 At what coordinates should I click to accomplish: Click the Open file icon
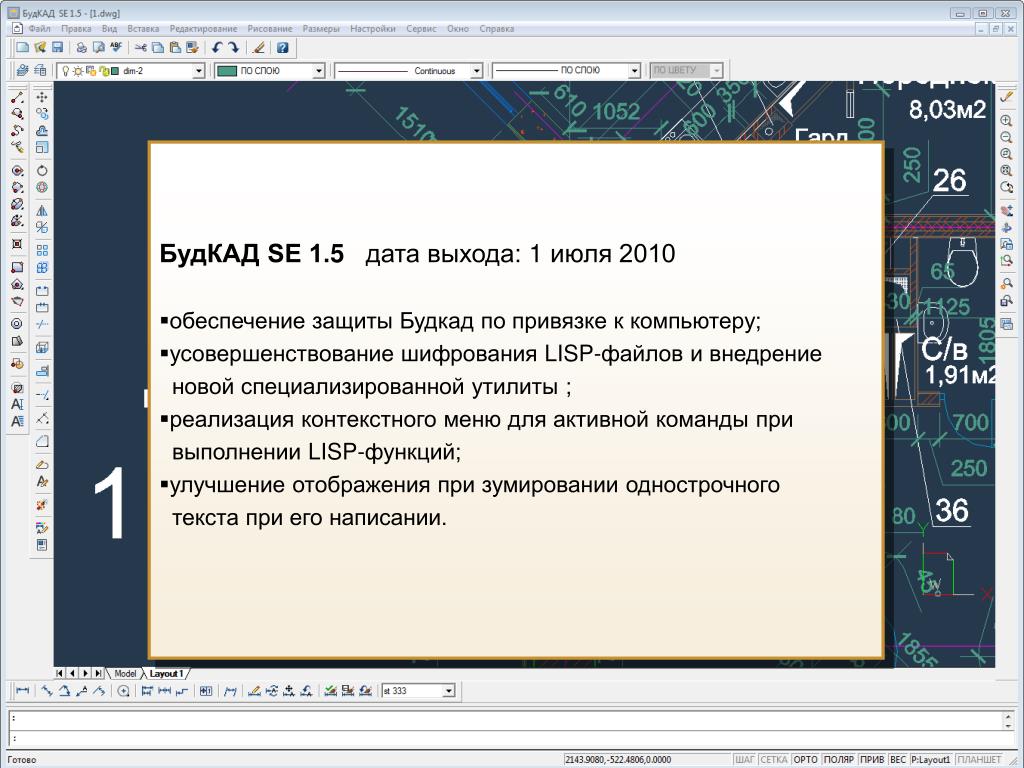40,48
